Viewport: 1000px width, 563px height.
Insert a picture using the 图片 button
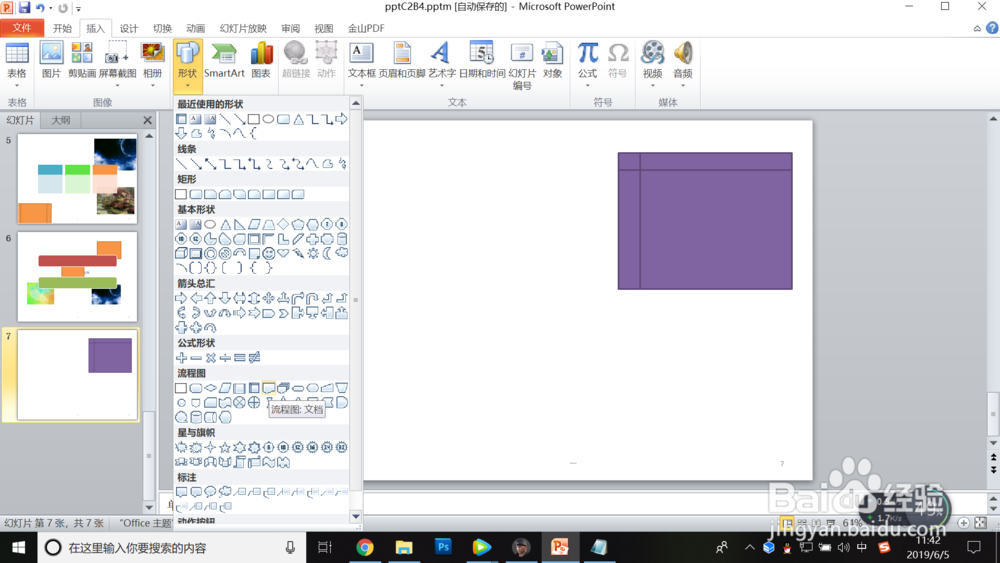point(51,60)
